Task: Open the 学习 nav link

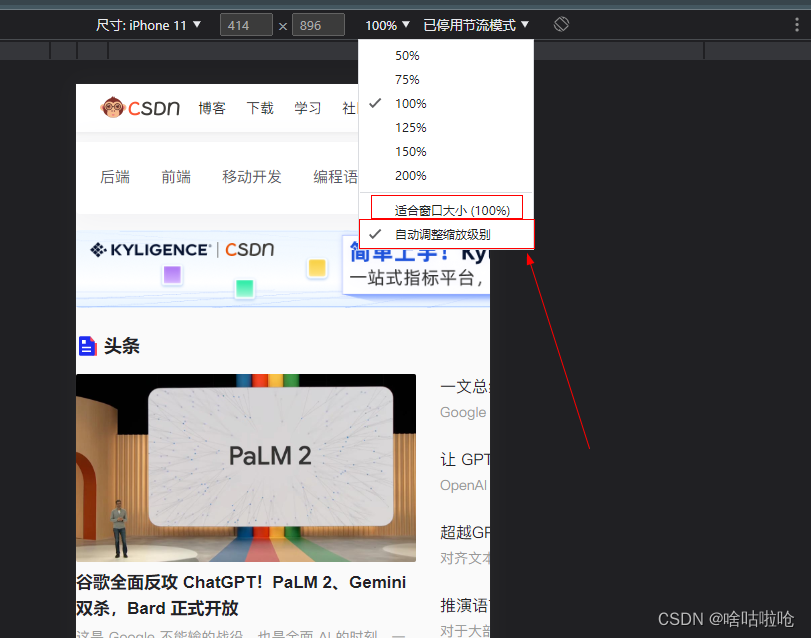Action: click(x=308, y=108)
